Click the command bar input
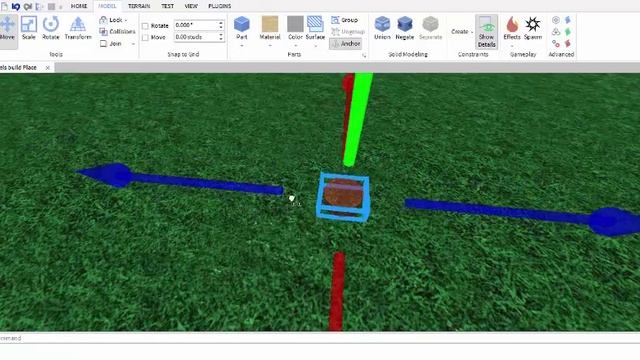The height and width of the screenshot is (360, 640). click(320, 338)
